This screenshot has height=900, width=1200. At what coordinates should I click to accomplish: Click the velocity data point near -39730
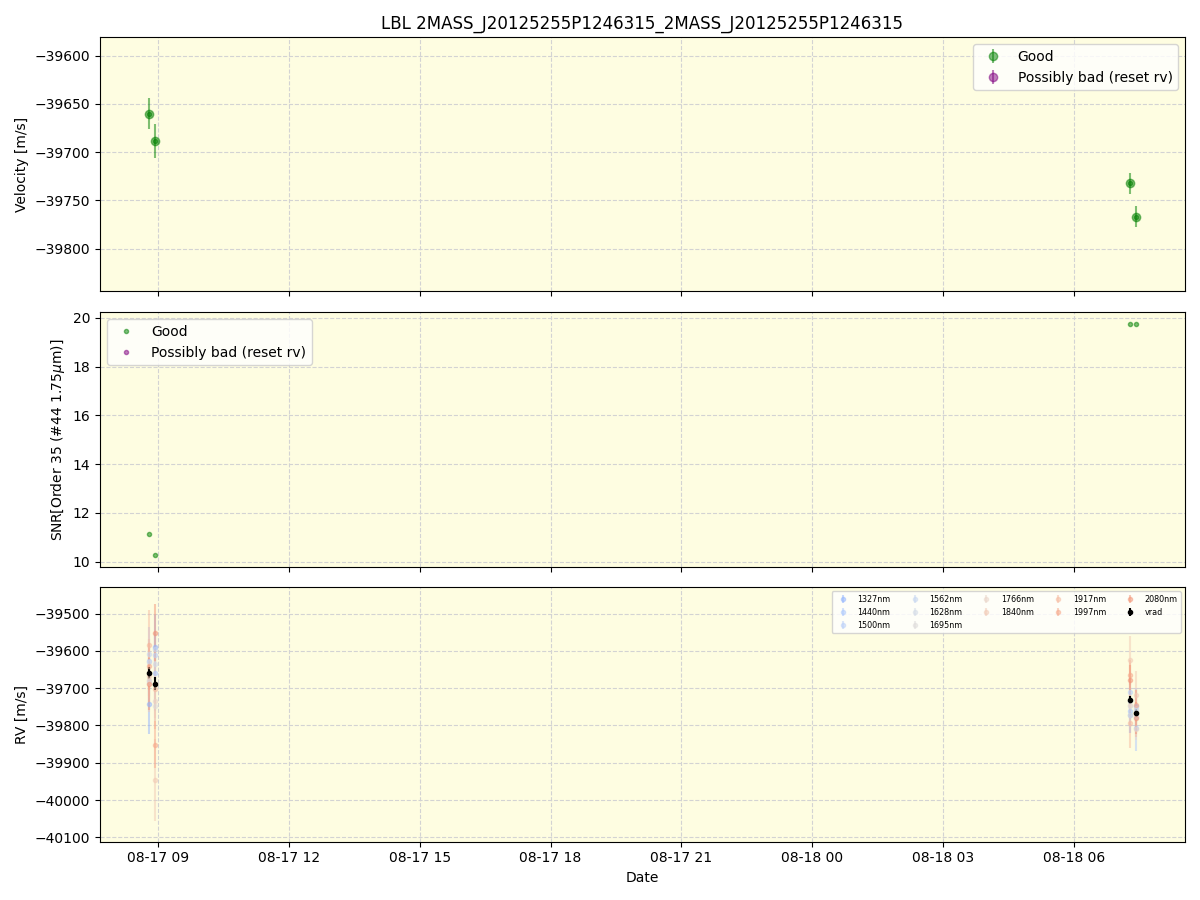(x=1130, y=183)
